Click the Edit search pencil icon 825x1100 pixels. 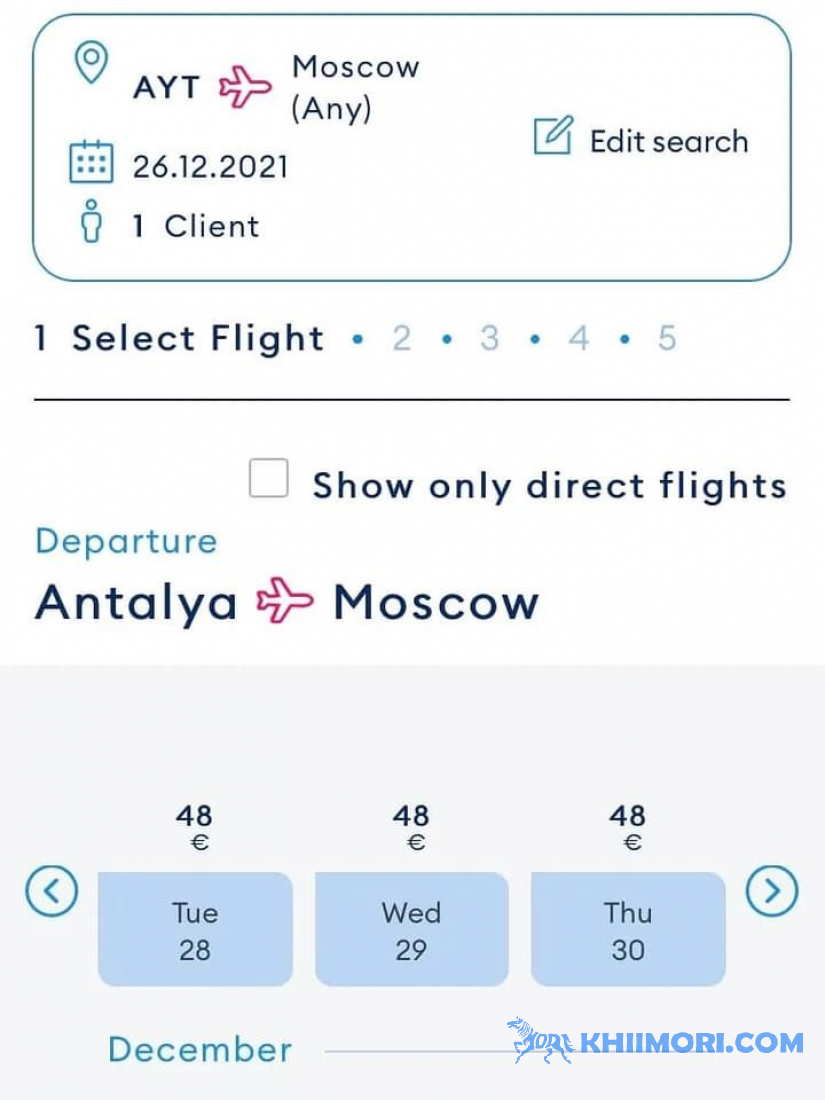[x=554, y=135]
